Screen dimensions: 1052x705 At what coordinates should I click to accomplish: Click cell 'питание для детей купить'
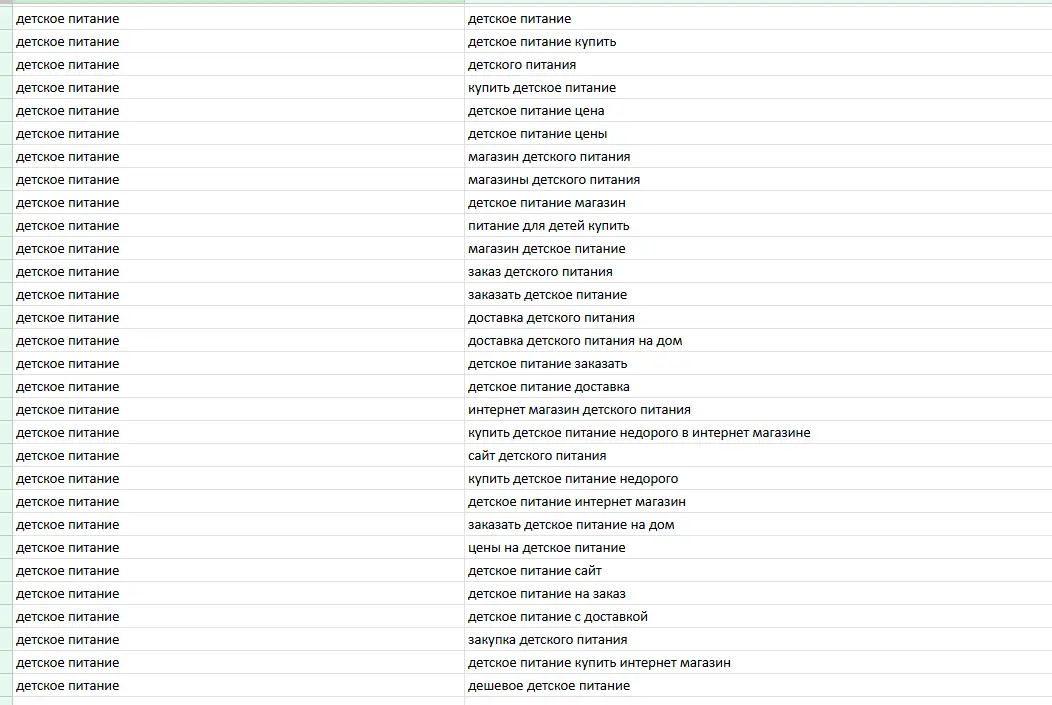pos(549,226)
